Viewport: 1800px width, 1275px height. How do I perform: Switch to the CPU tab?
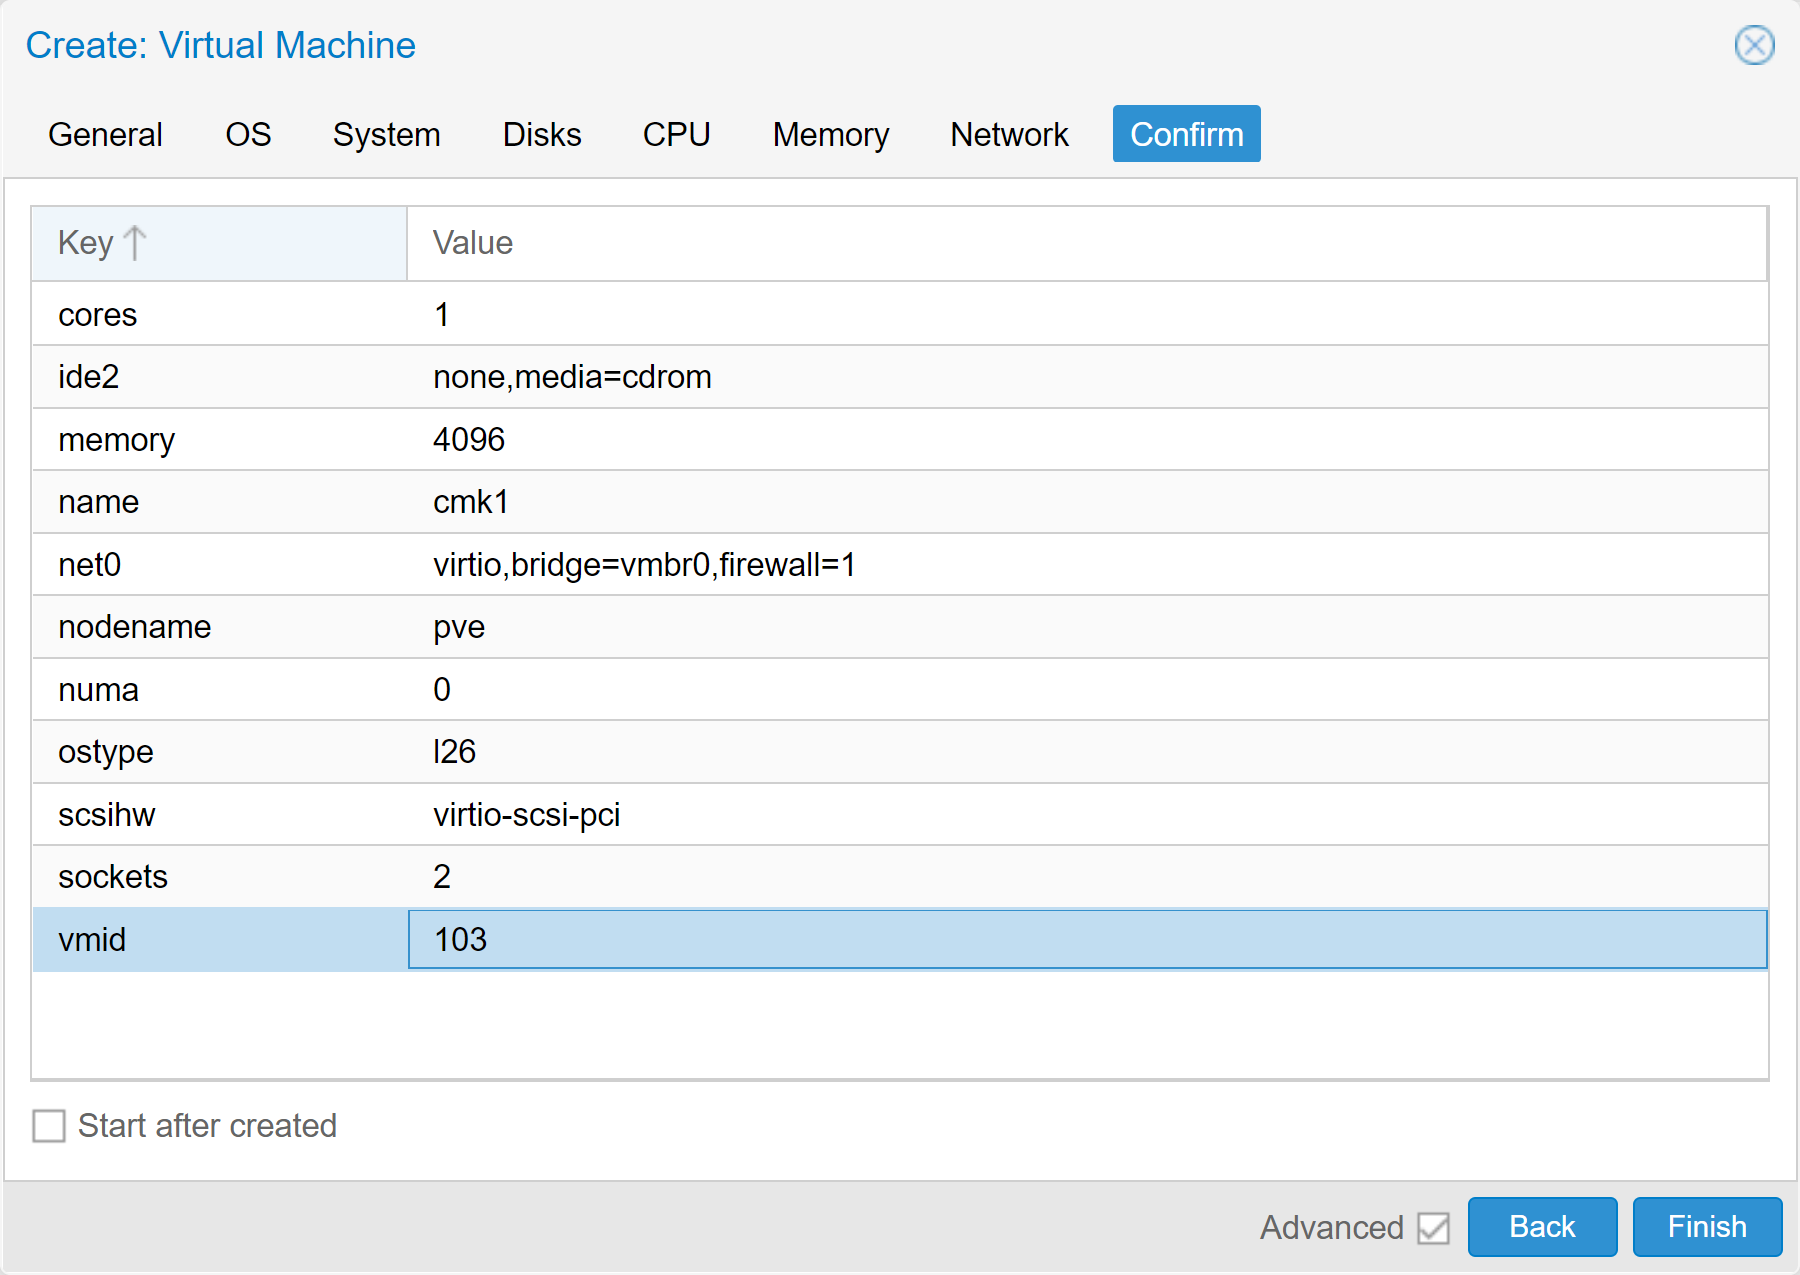[677, 134]
